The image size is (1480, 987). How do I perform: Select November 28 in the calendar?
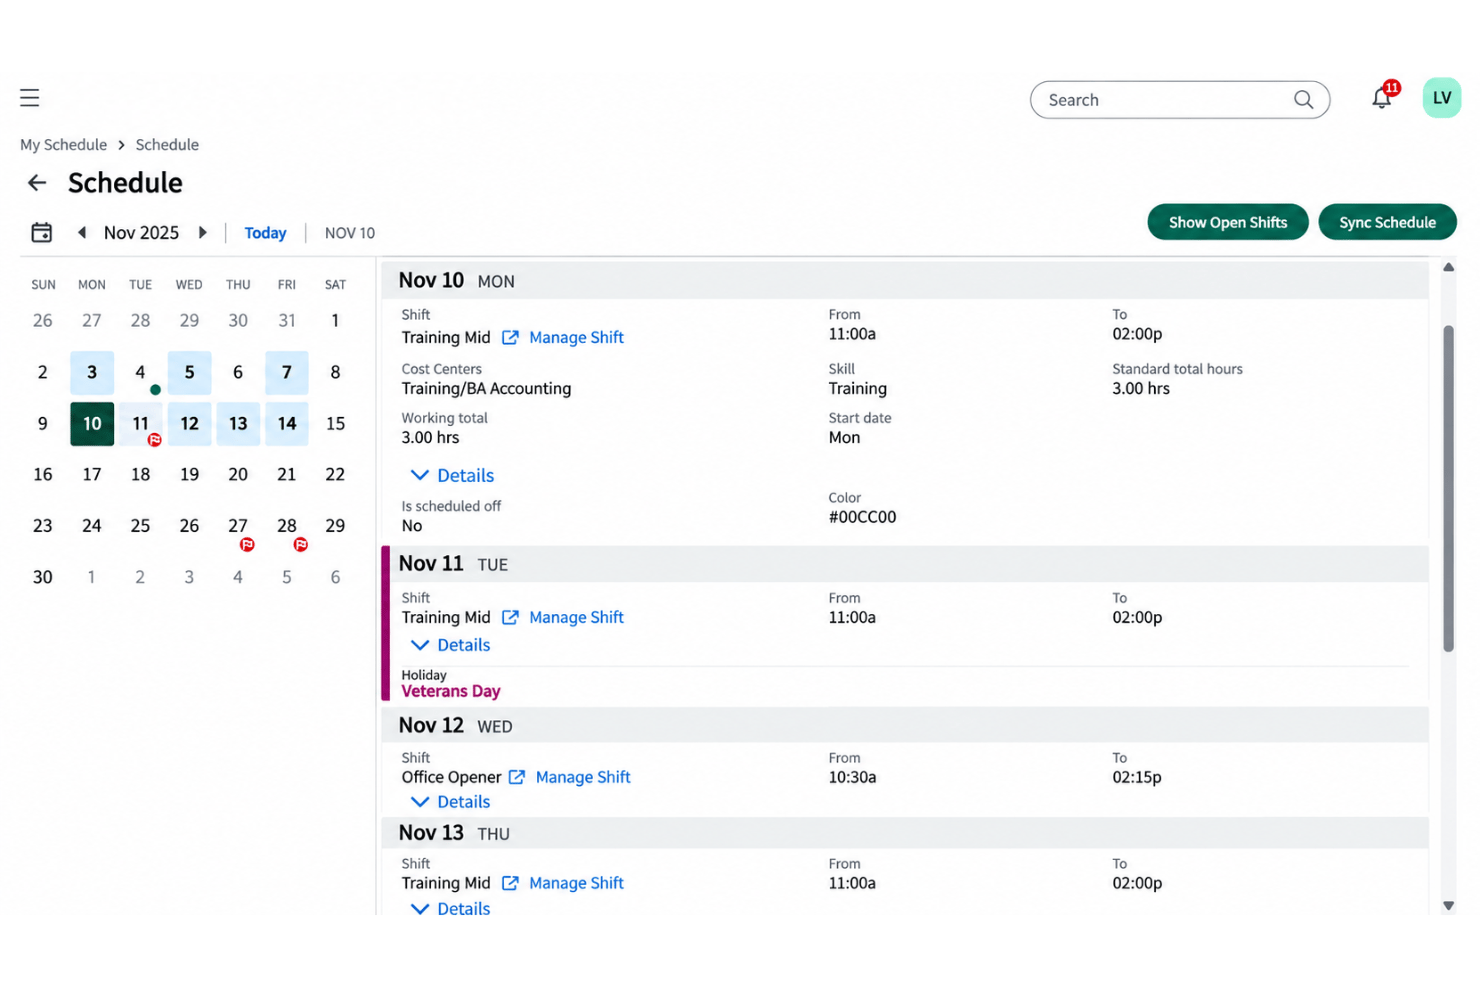287,526
